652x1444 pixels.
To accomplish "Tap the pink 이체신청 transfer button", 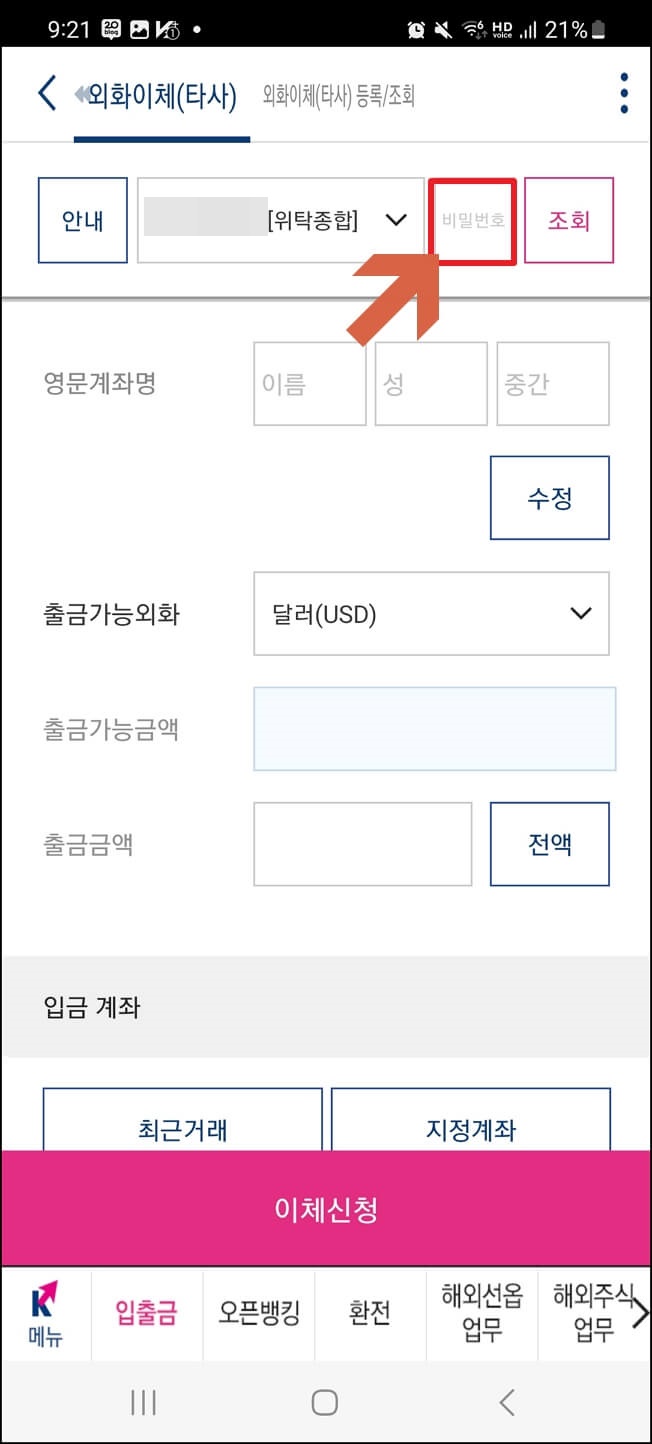I will [x=326, y=1208].
